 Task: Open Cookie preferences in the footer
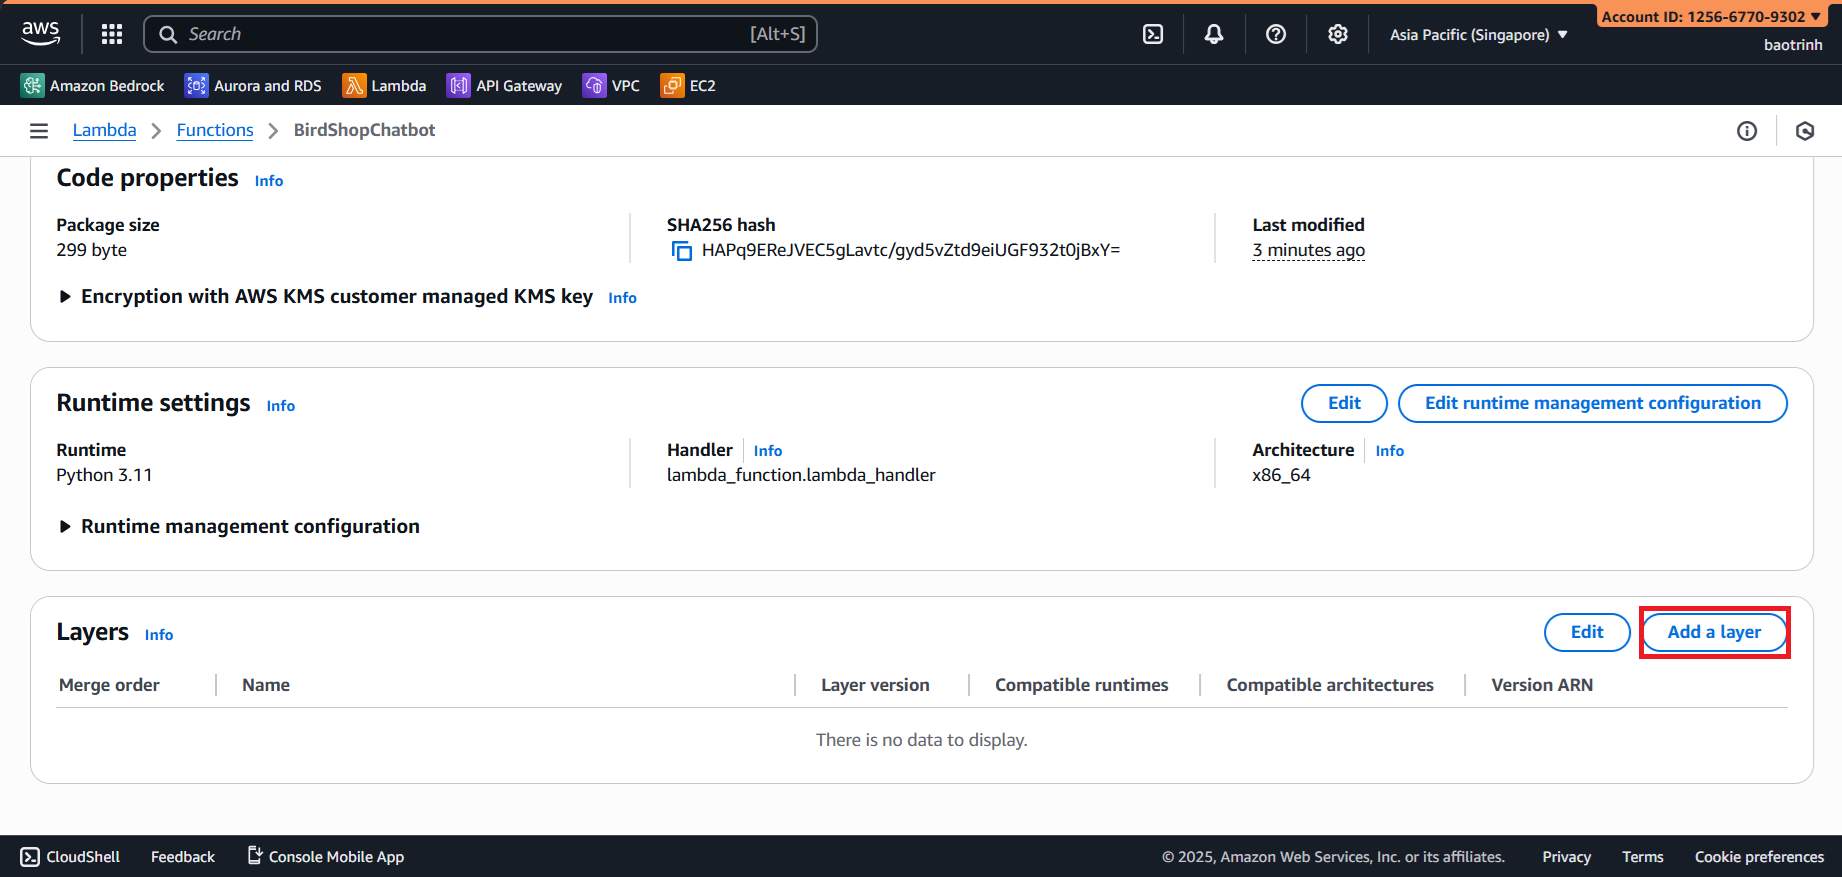click(1759, 857)
